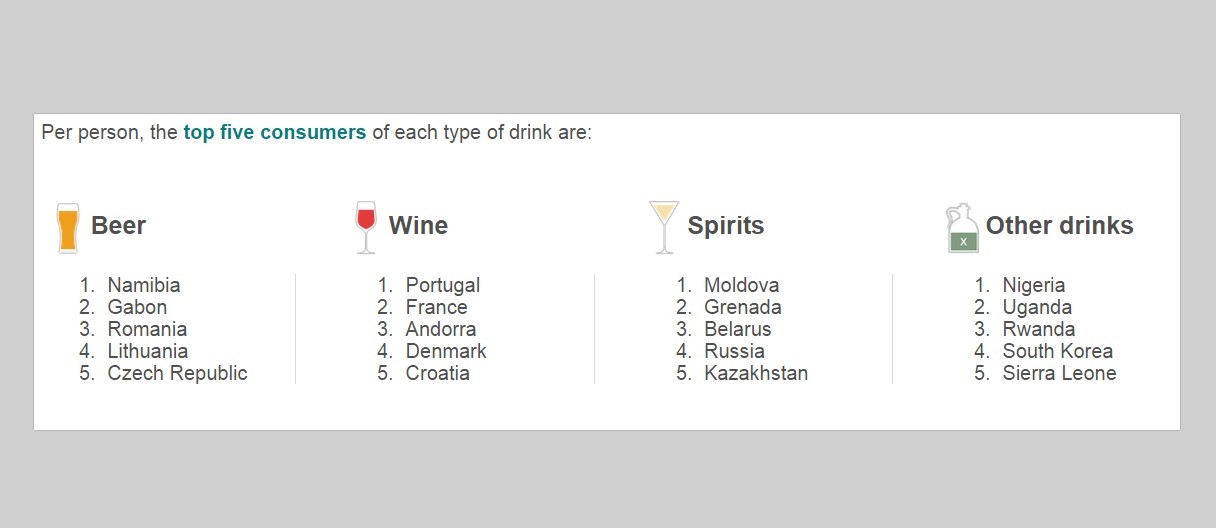Click Nigeria in Other drinks list
Viewport: 1216px width, 528px height.
point(1034,285)
